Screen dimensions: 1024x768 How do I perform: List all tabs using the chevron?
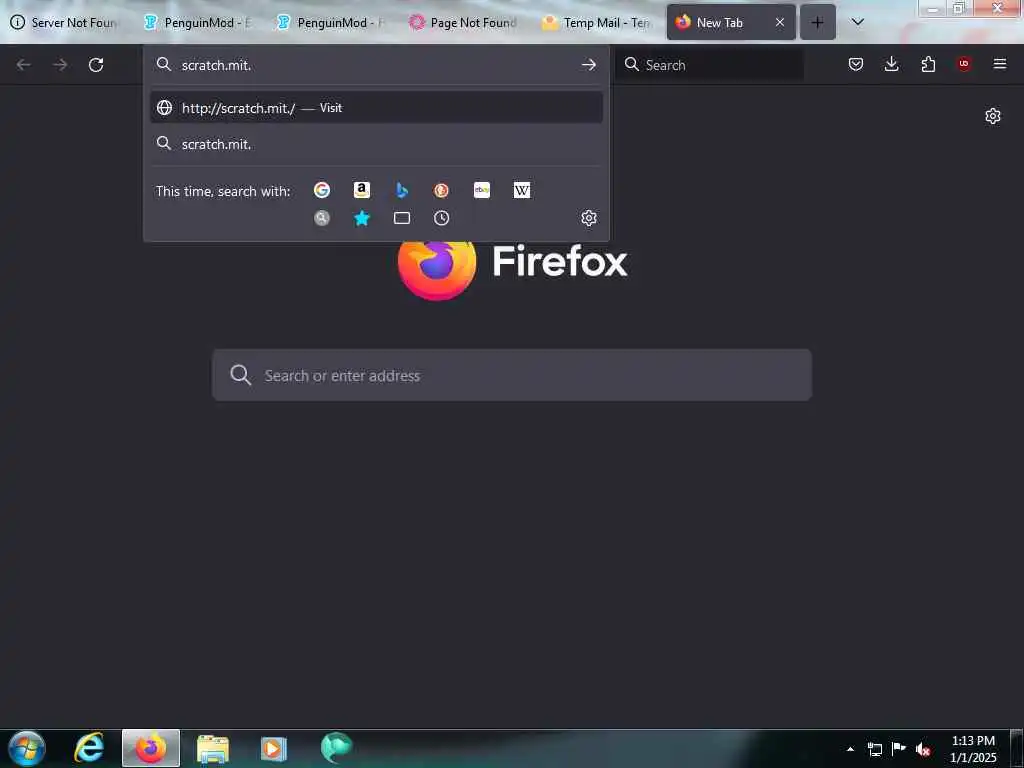[857, 22]
